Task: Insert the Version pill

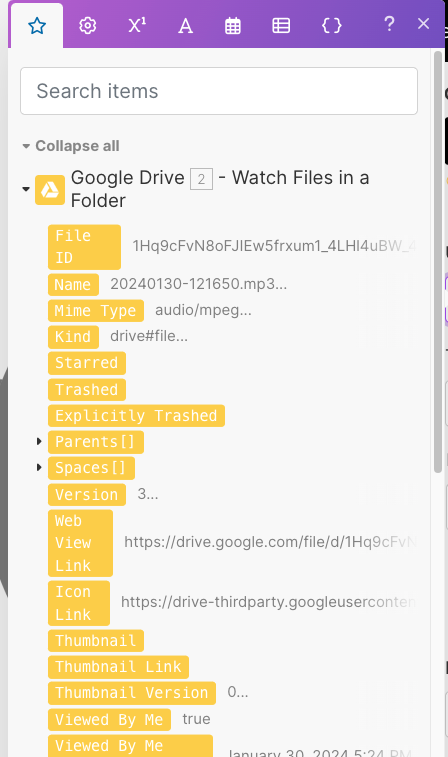Action: [x=87, y=494]
